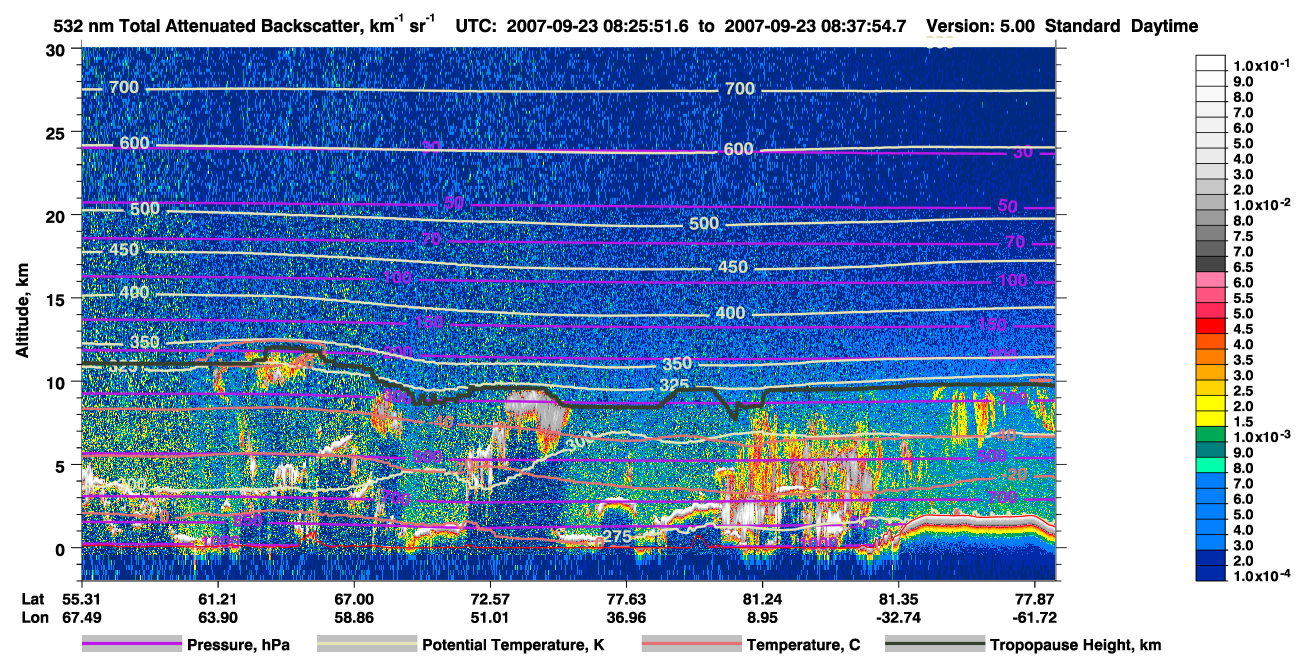Click the pure red swatch in color scale
1300x667 pixels.
coord(1211,325)
